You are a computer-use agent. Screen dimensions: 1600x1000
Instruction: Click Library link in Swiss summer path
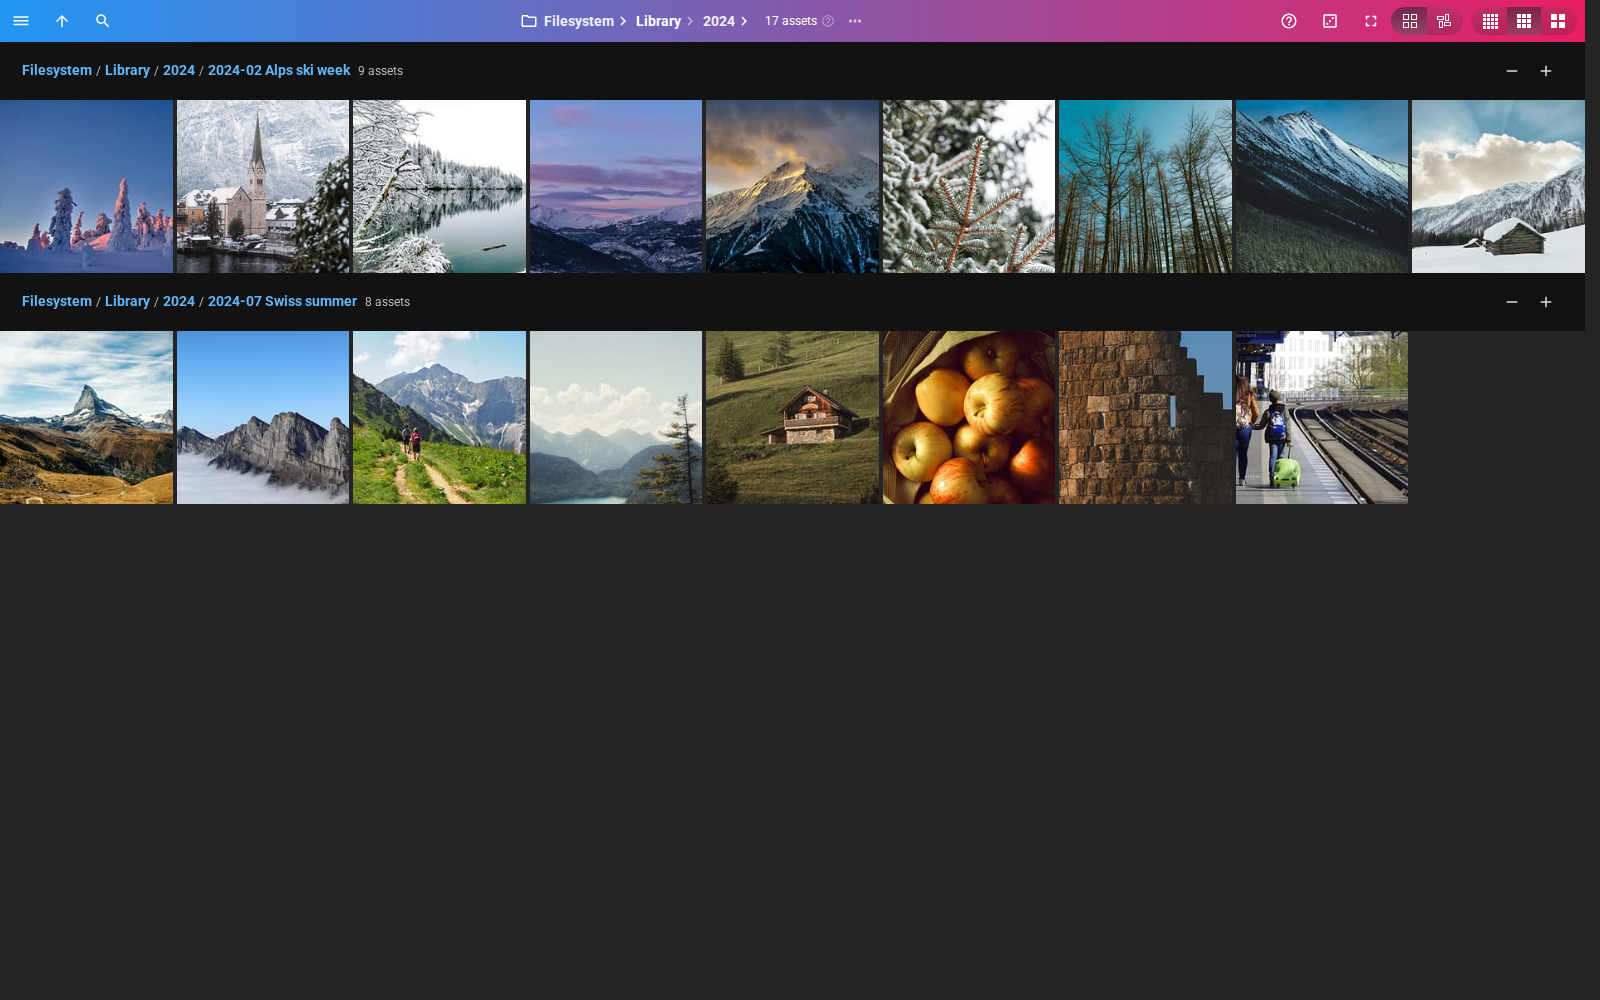pos(127,301)
